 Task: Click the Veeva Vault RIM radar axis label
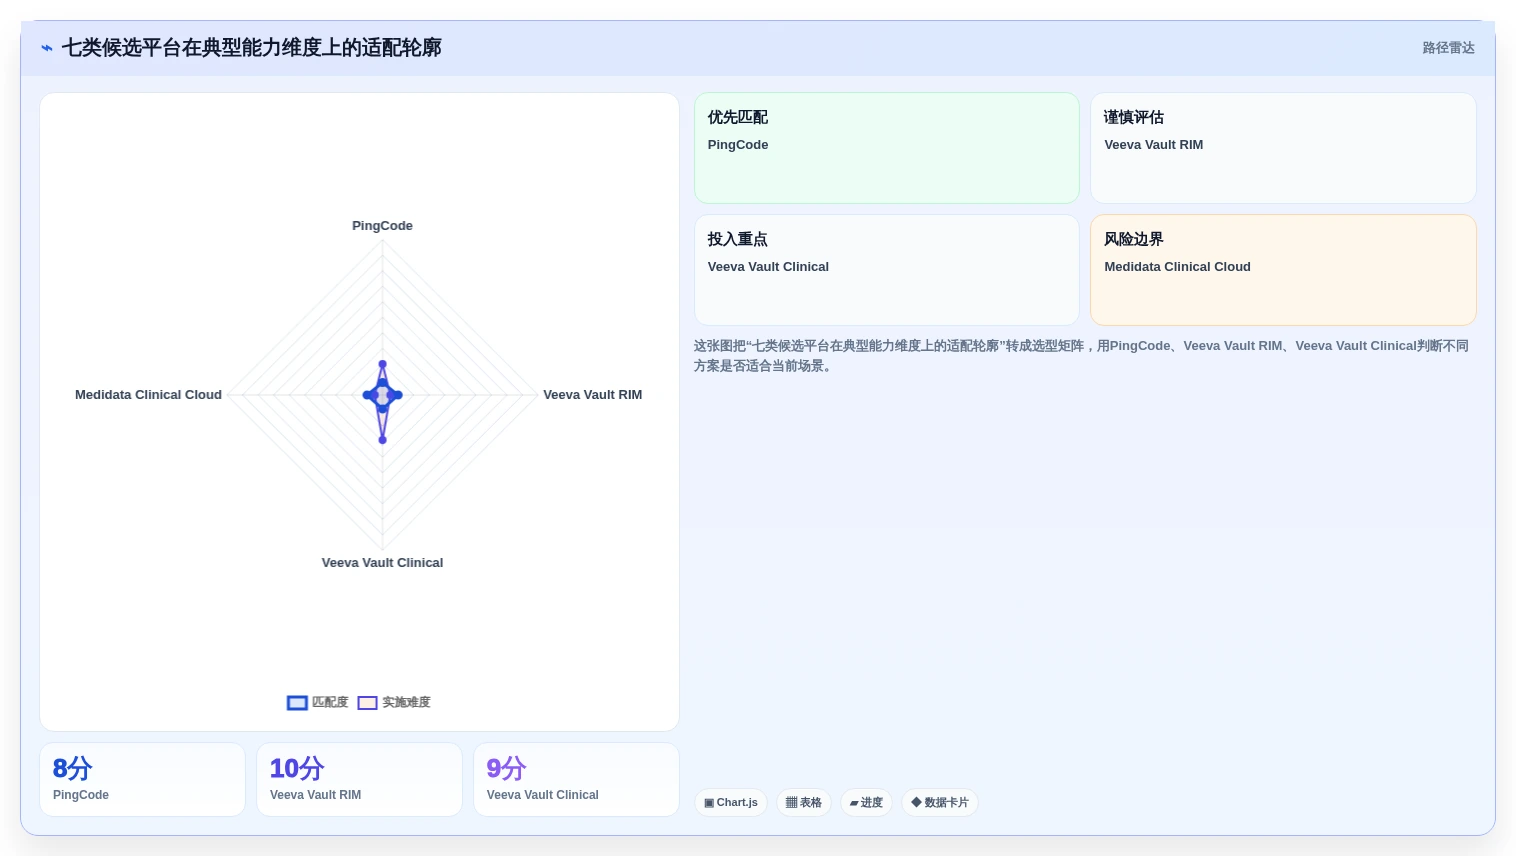click(592, 395)
